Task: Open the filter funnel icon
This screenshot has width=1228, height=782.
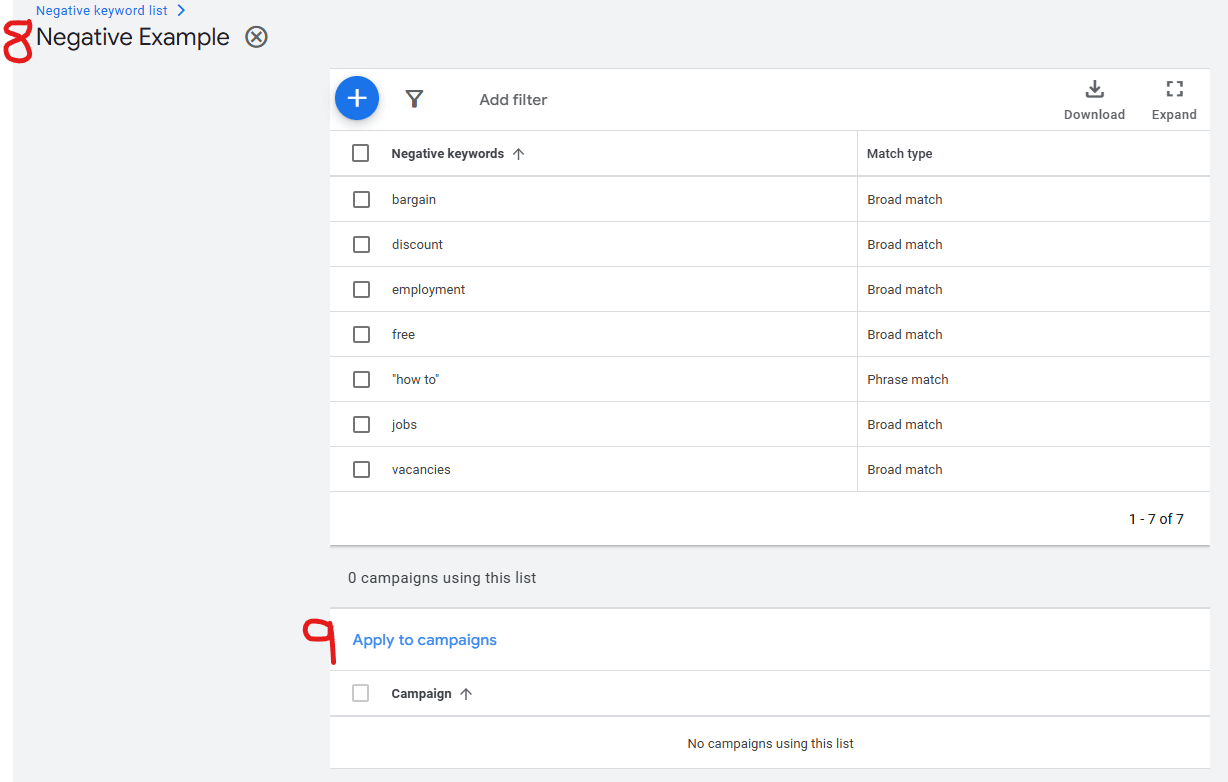Action: point(414,99)
